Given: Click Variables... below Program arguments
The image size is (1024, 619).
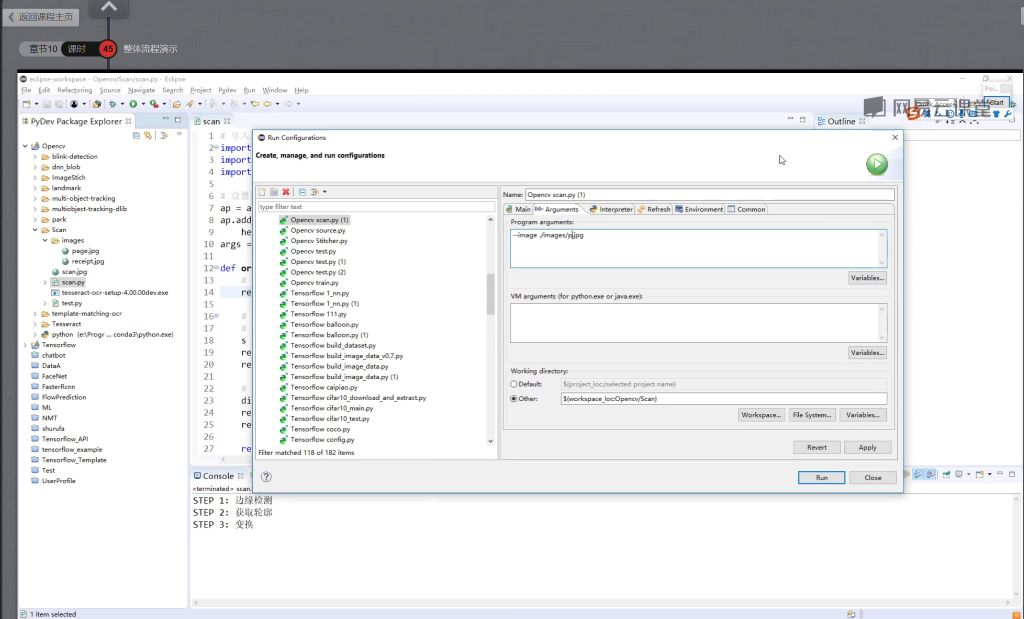Looking at the screenshot, I should click(867, 278).
